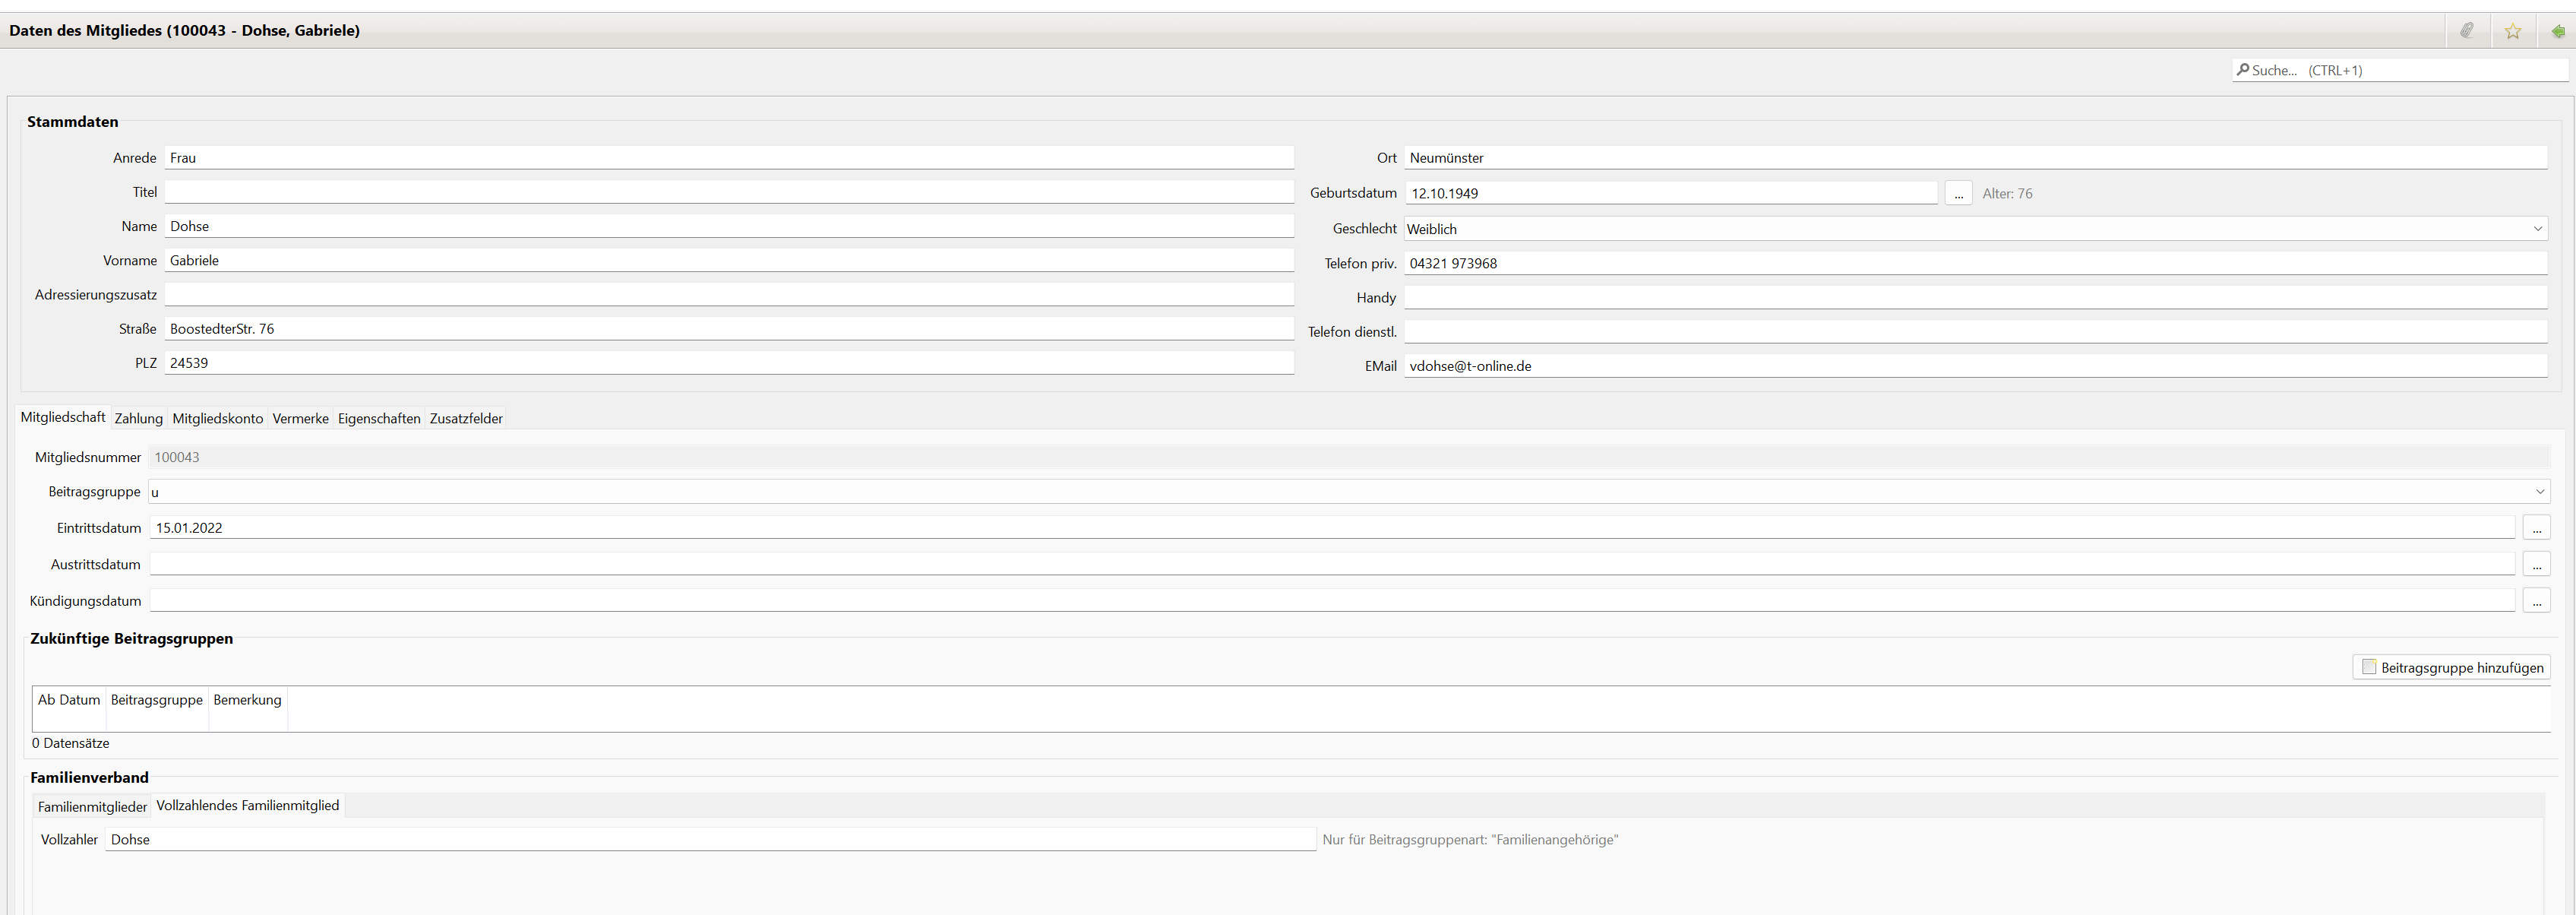Screen dimensions: 2576x915
Task: Select the Vermerke tab
Action: [300, 419]
